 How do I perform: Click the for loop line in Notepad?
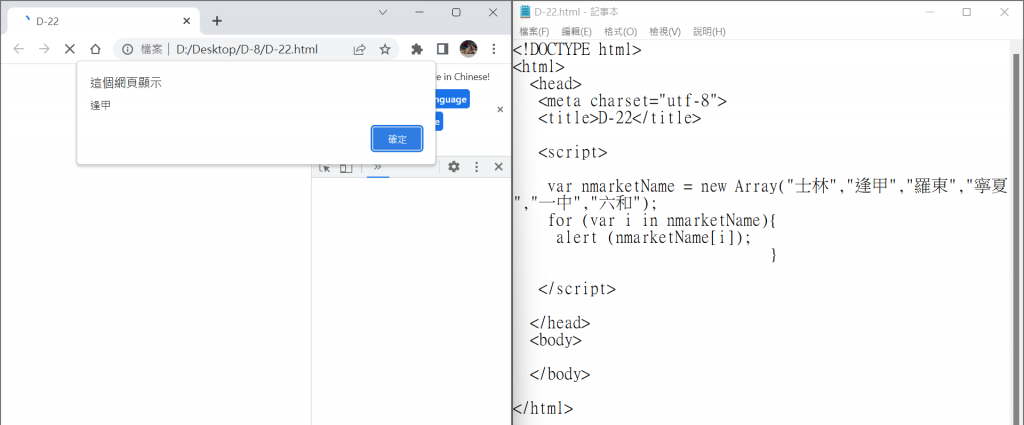coord(661,221)
